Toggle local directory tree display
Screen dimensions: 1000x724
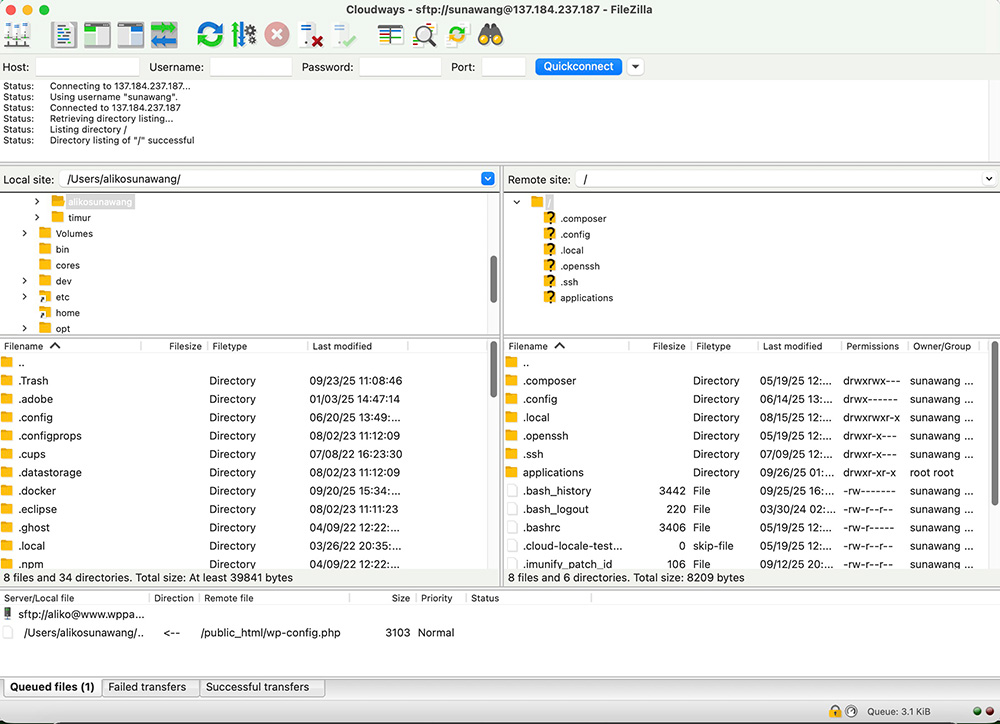pyautogui.click(x=97, y=35)
